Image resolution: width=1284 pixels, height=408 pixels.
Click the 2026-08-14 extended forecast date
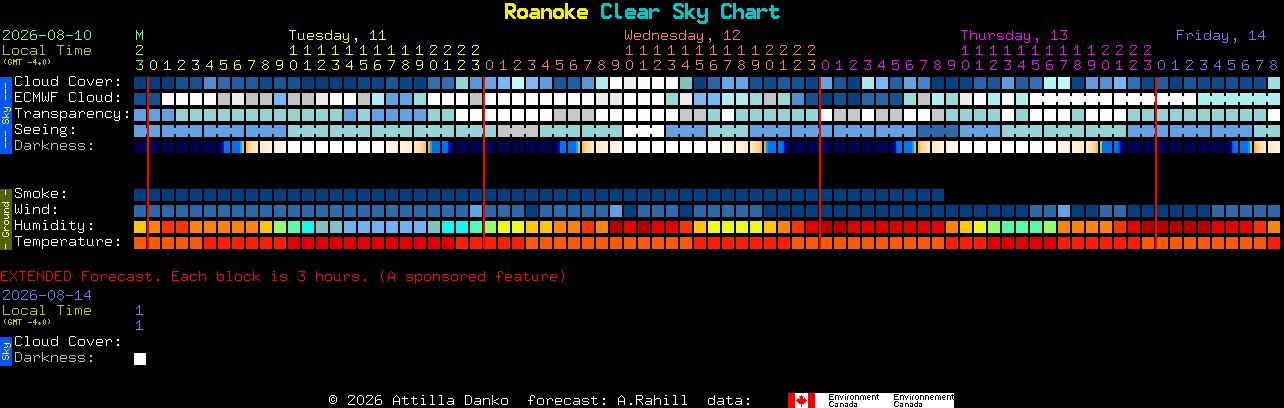click(47, 295)
